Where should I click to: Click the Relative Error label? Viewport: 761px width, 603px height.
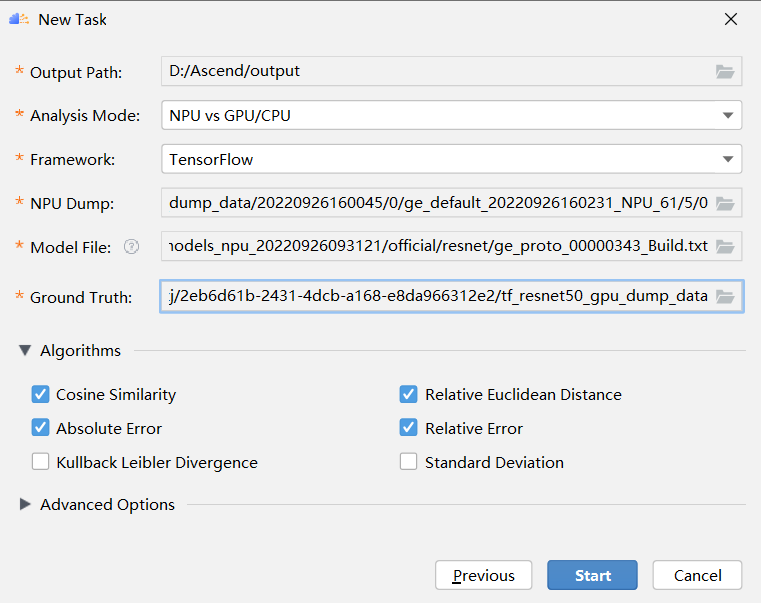[x=474, y=429]
